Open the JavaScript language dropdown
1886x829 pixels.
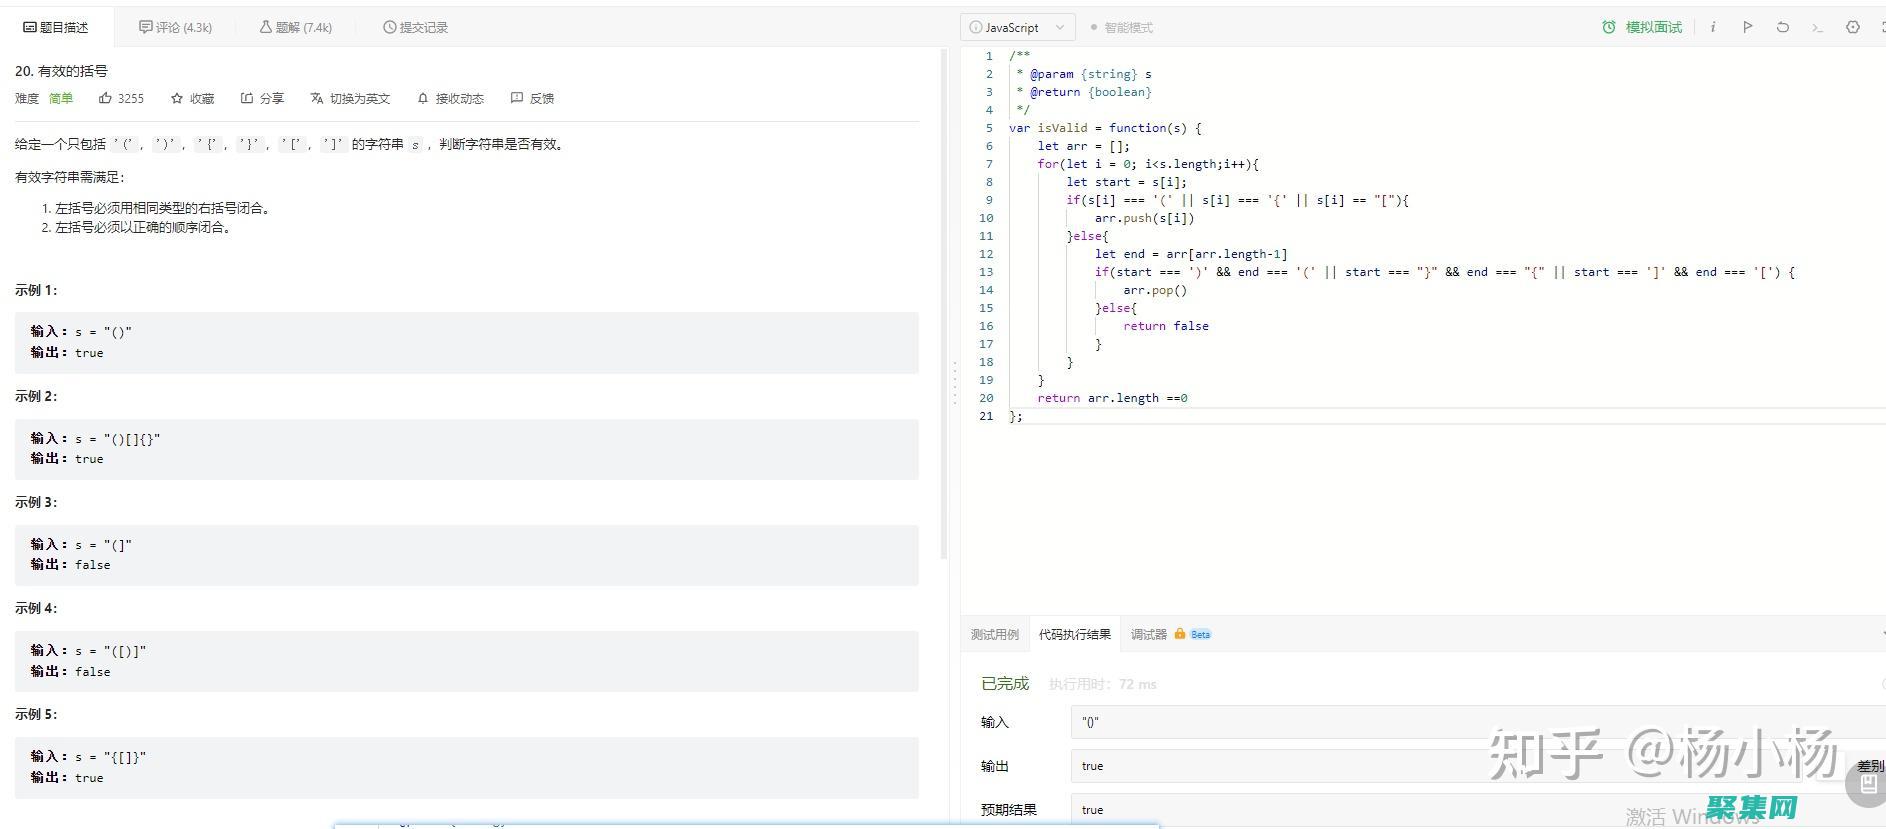tap(1017, 27)
